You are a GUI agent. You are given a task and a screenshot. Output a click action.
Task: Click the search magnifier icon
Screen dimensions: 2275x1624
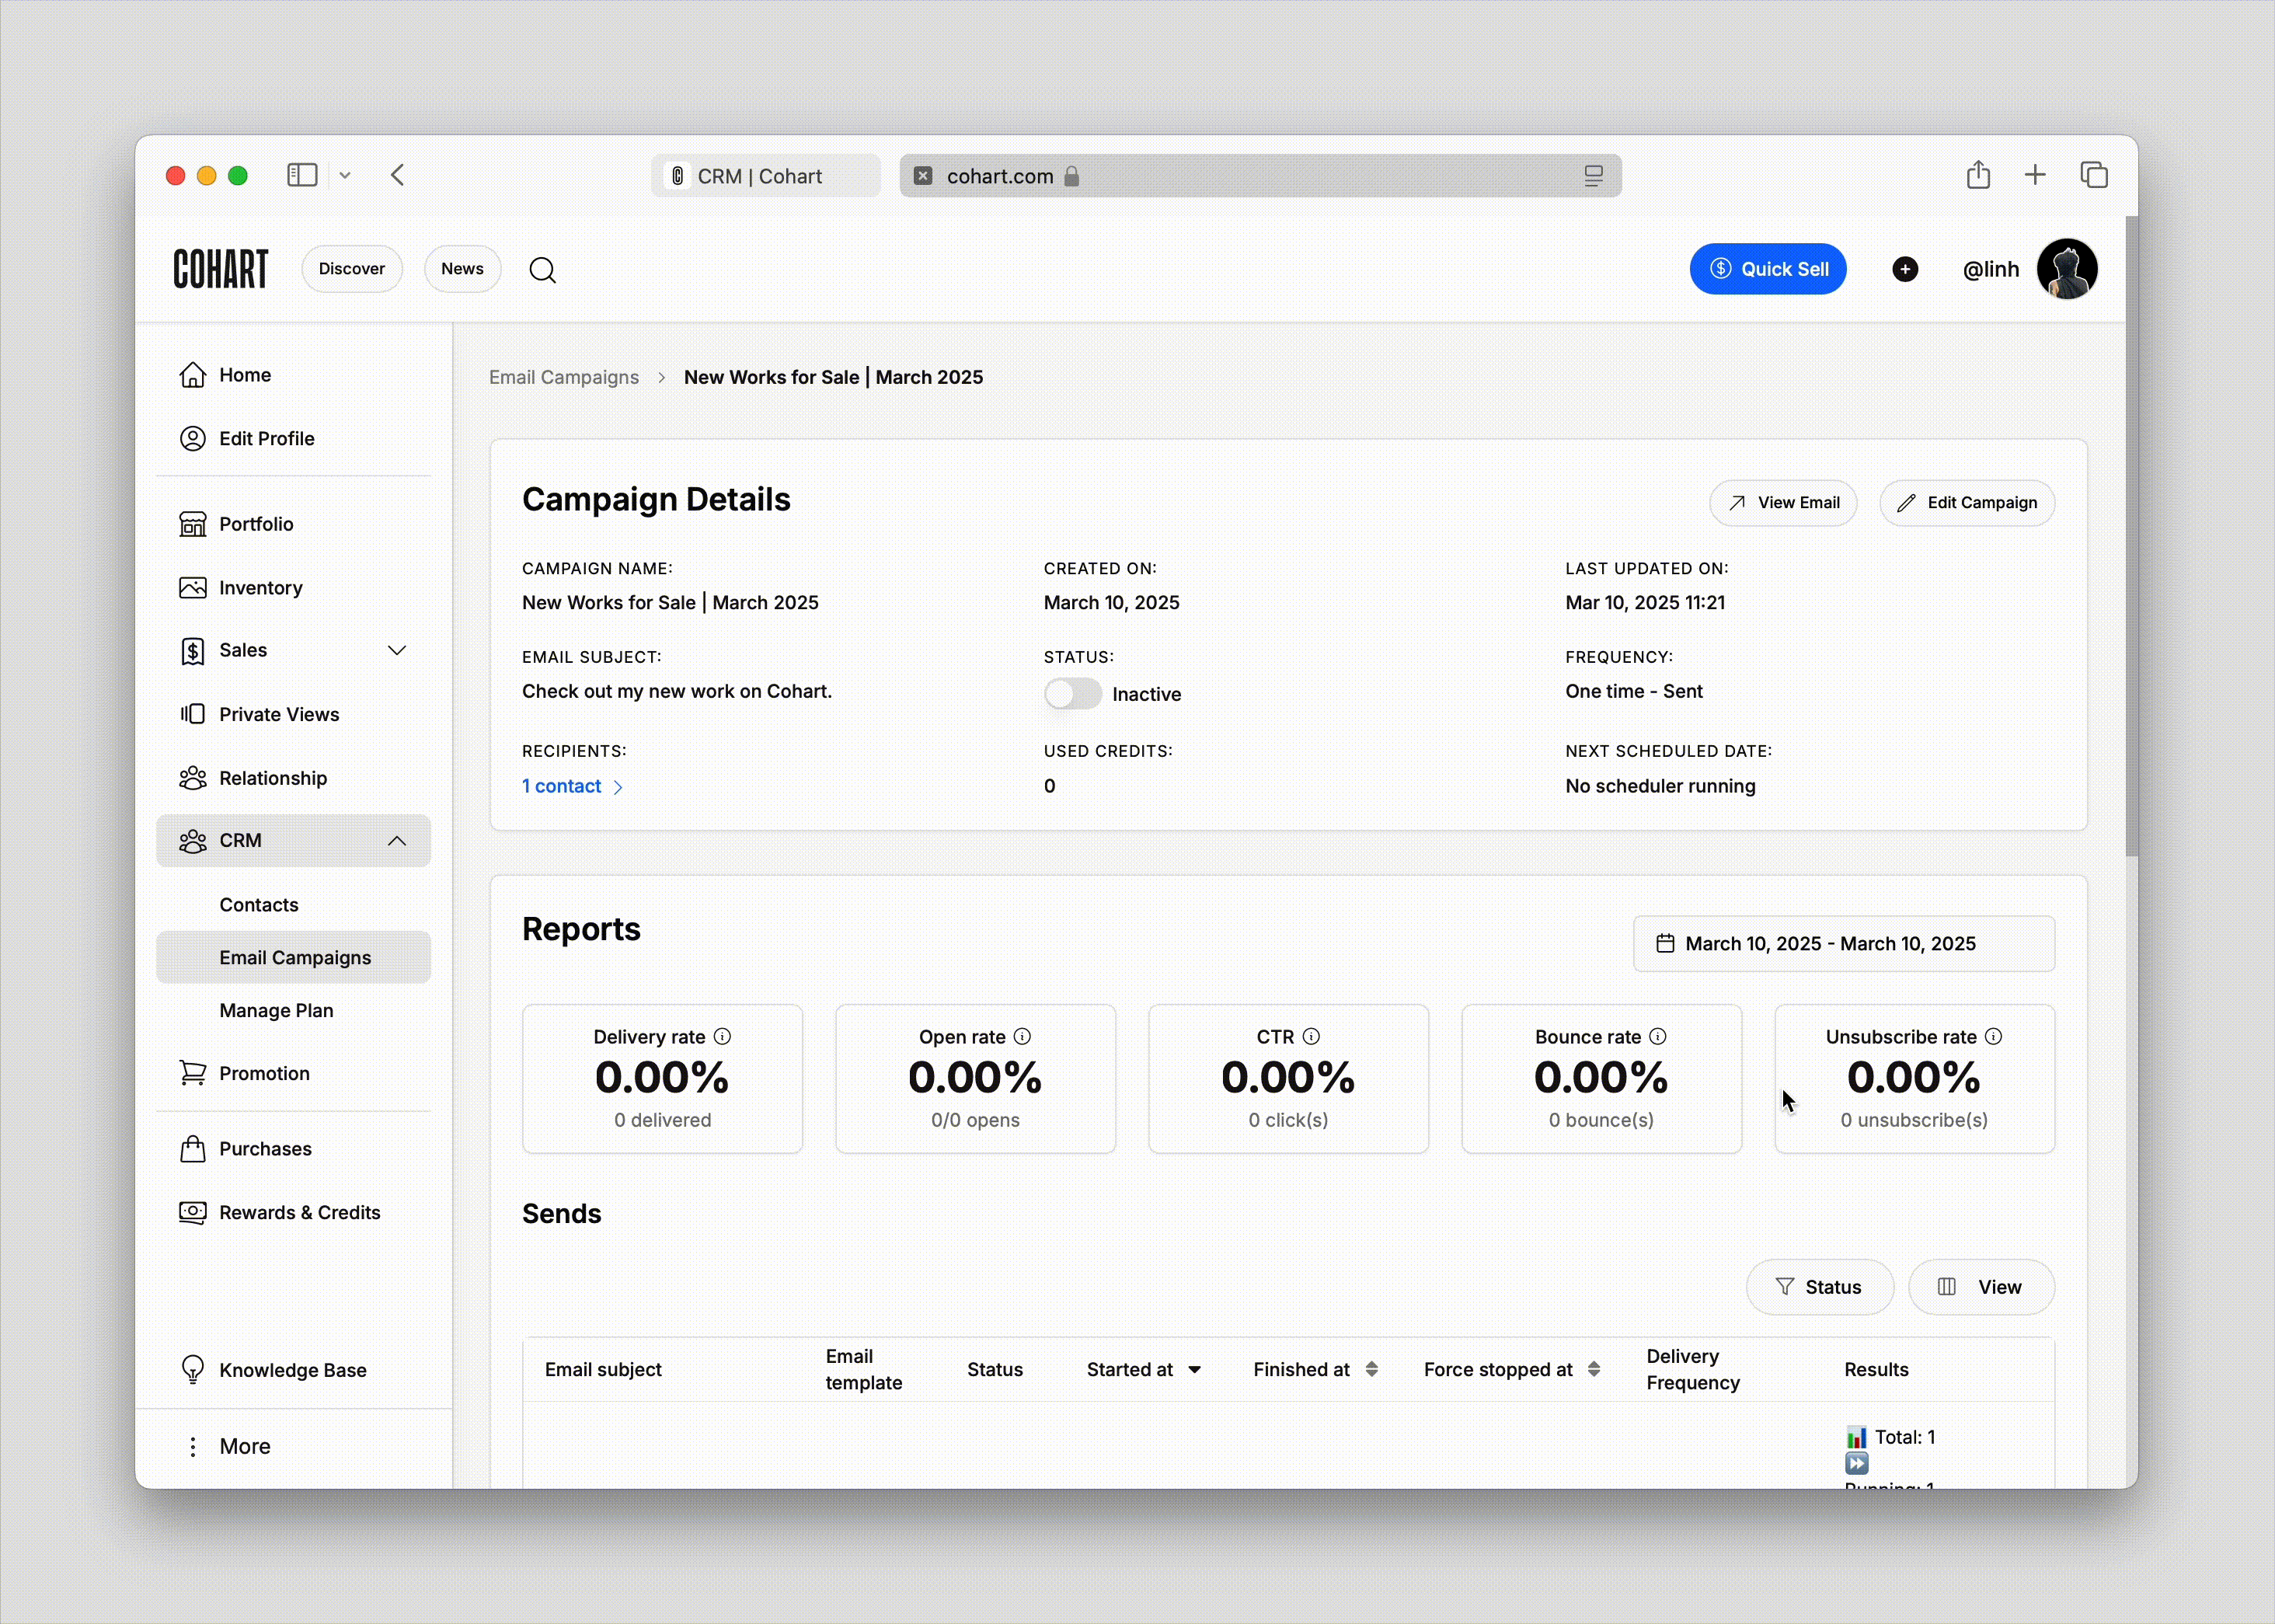click(x=543, y=270)
